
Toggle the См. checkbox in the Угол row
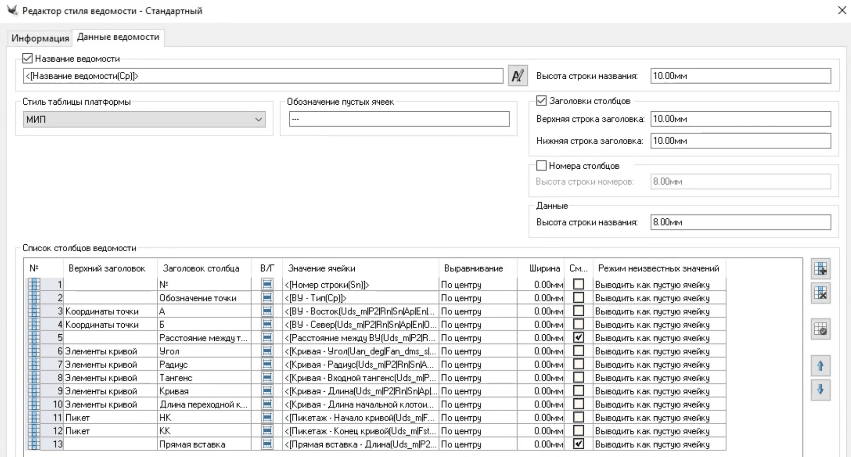579,351
